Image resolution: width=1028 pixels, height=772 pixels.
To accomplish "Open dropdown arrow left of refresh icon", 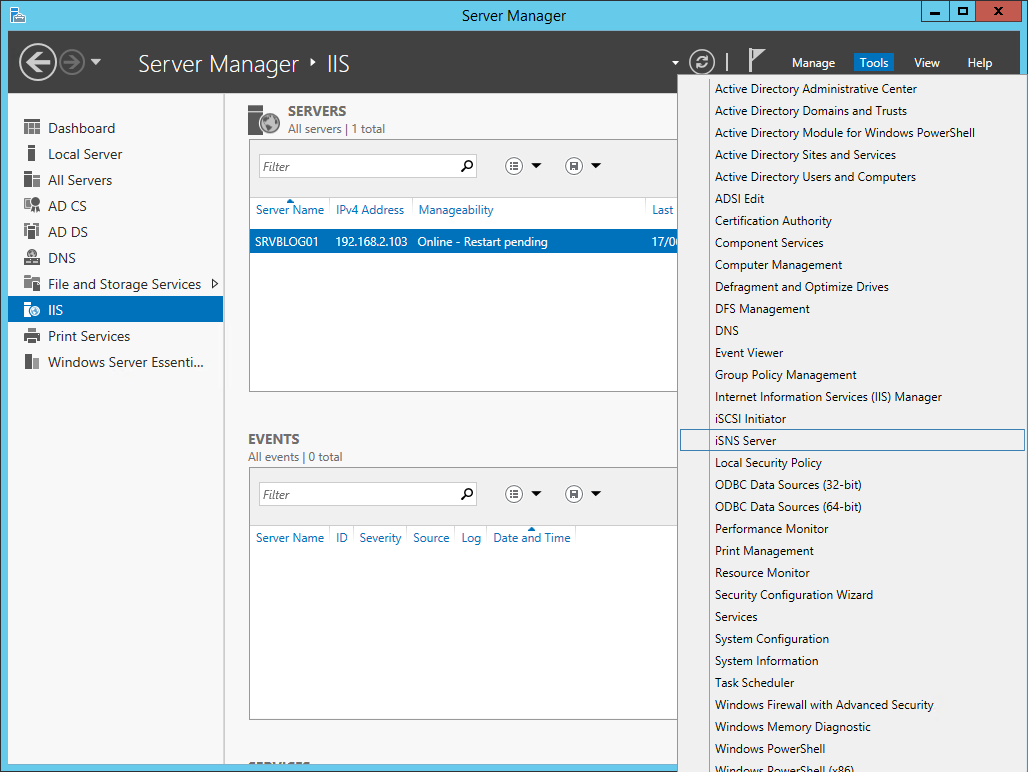I will coord(675,63).
